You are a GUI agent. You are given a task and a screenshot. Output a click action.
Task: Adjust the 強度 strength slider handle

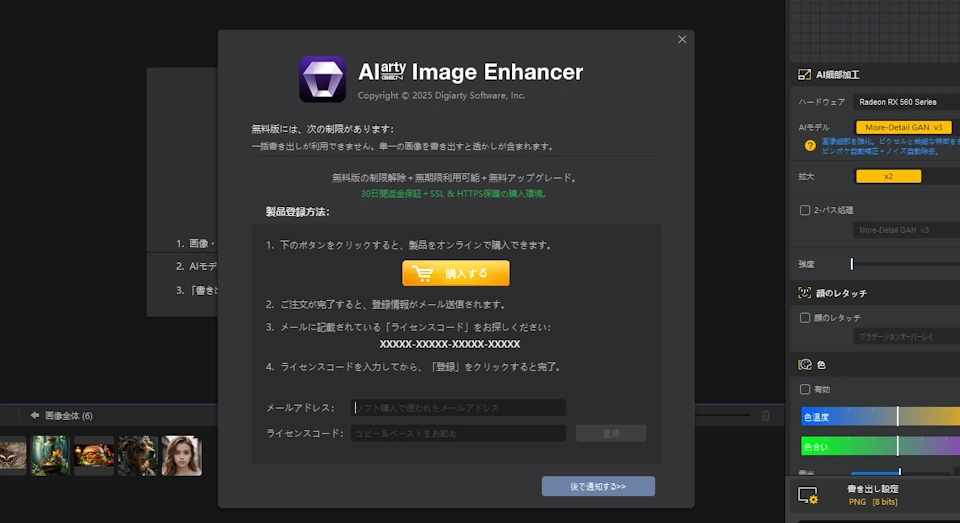[x=852, y=264]
